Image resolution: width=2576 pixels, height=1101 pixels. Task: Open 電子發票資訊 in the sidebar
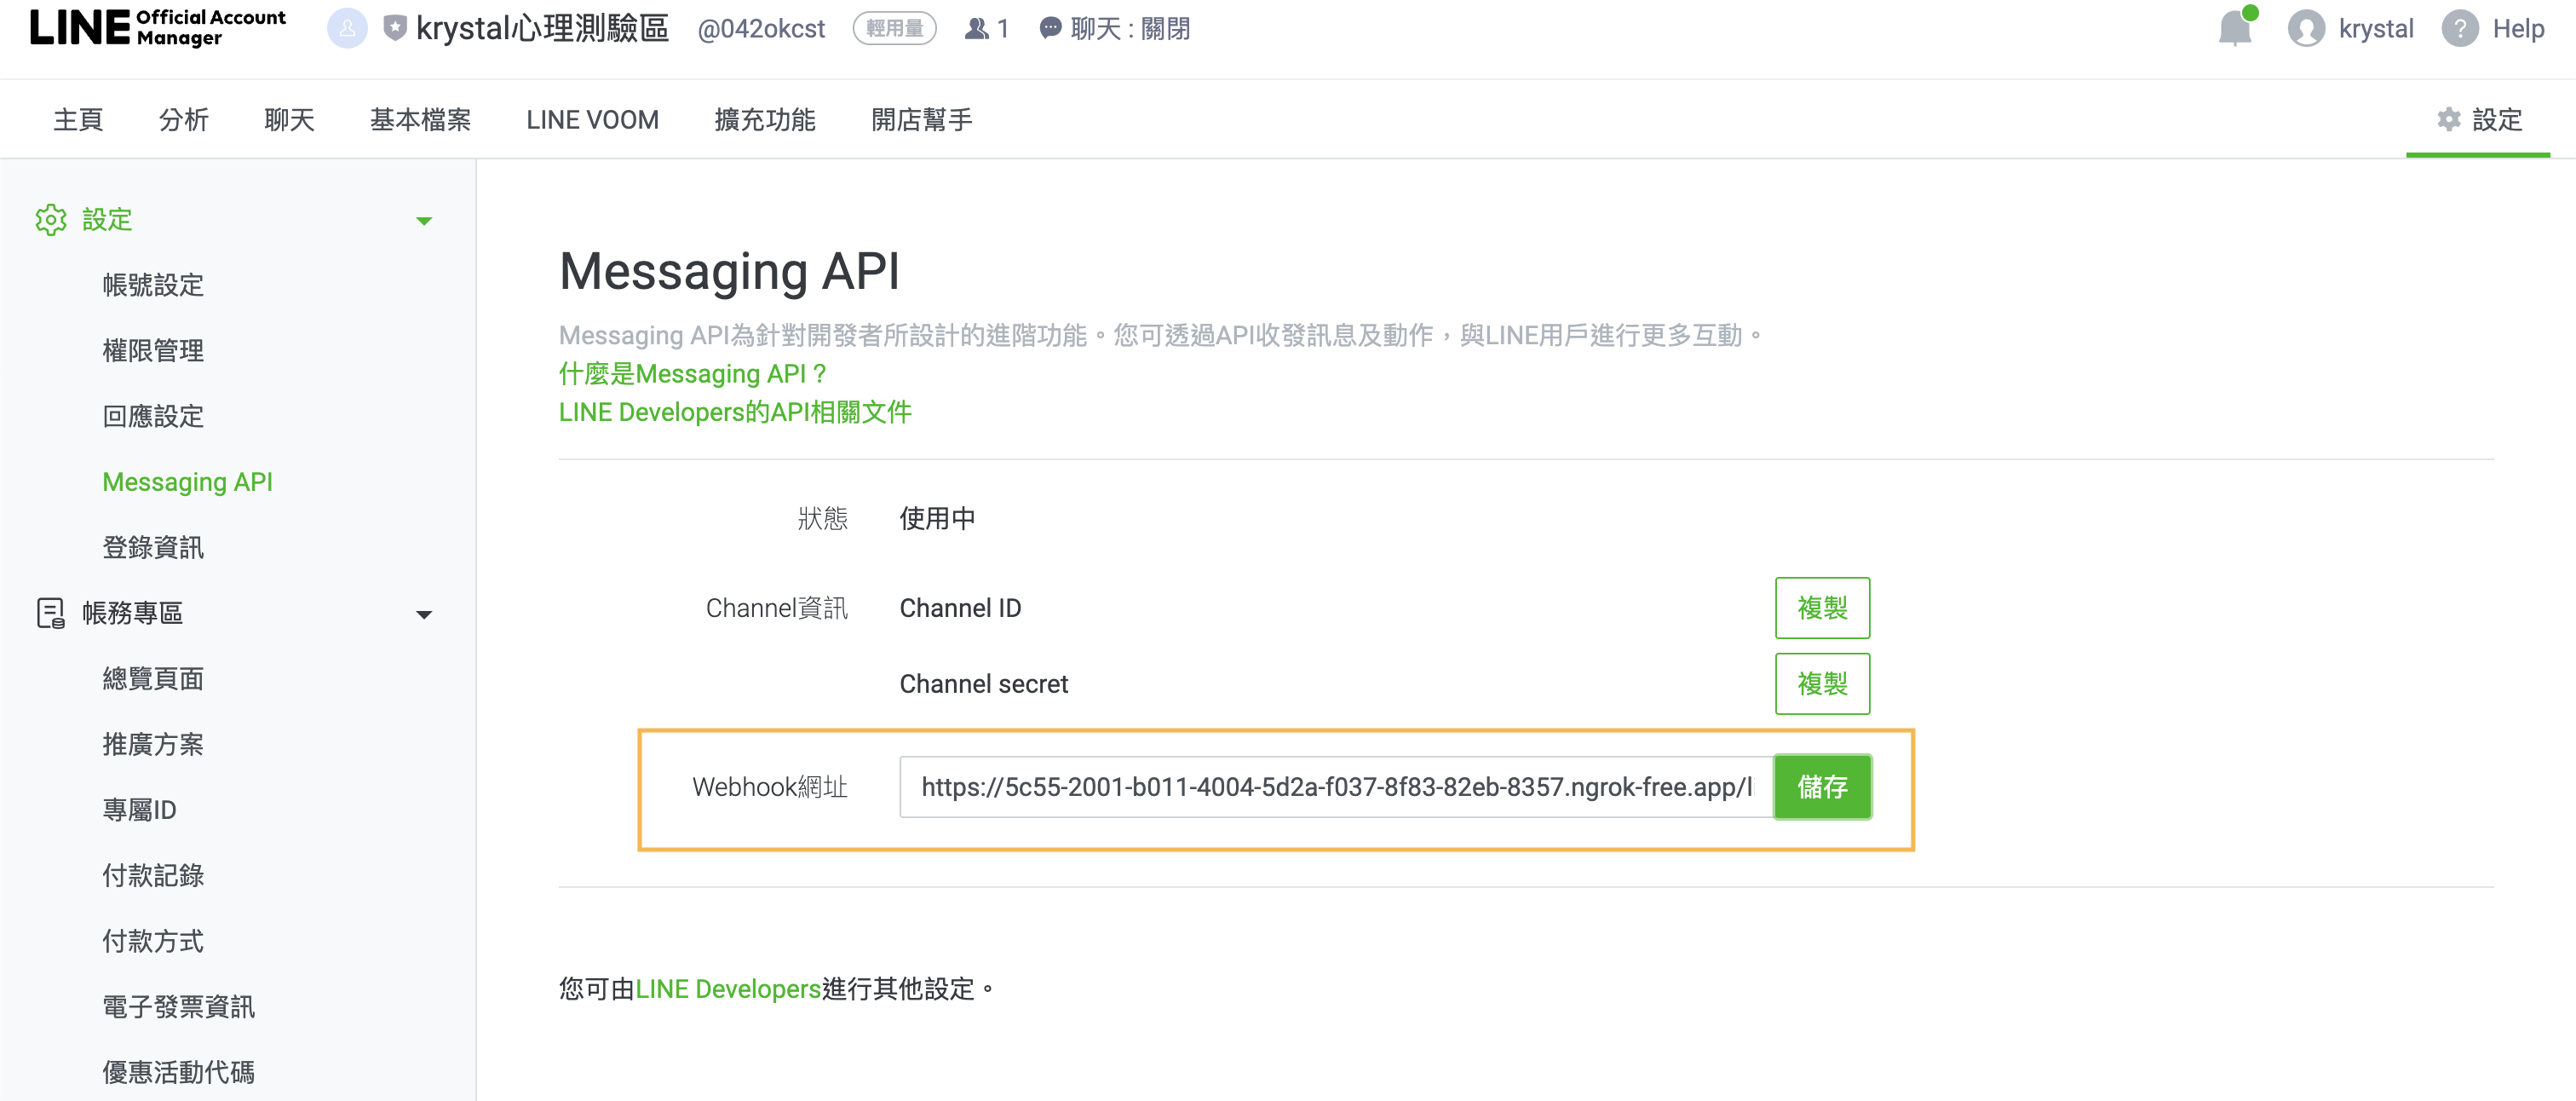178,1006
